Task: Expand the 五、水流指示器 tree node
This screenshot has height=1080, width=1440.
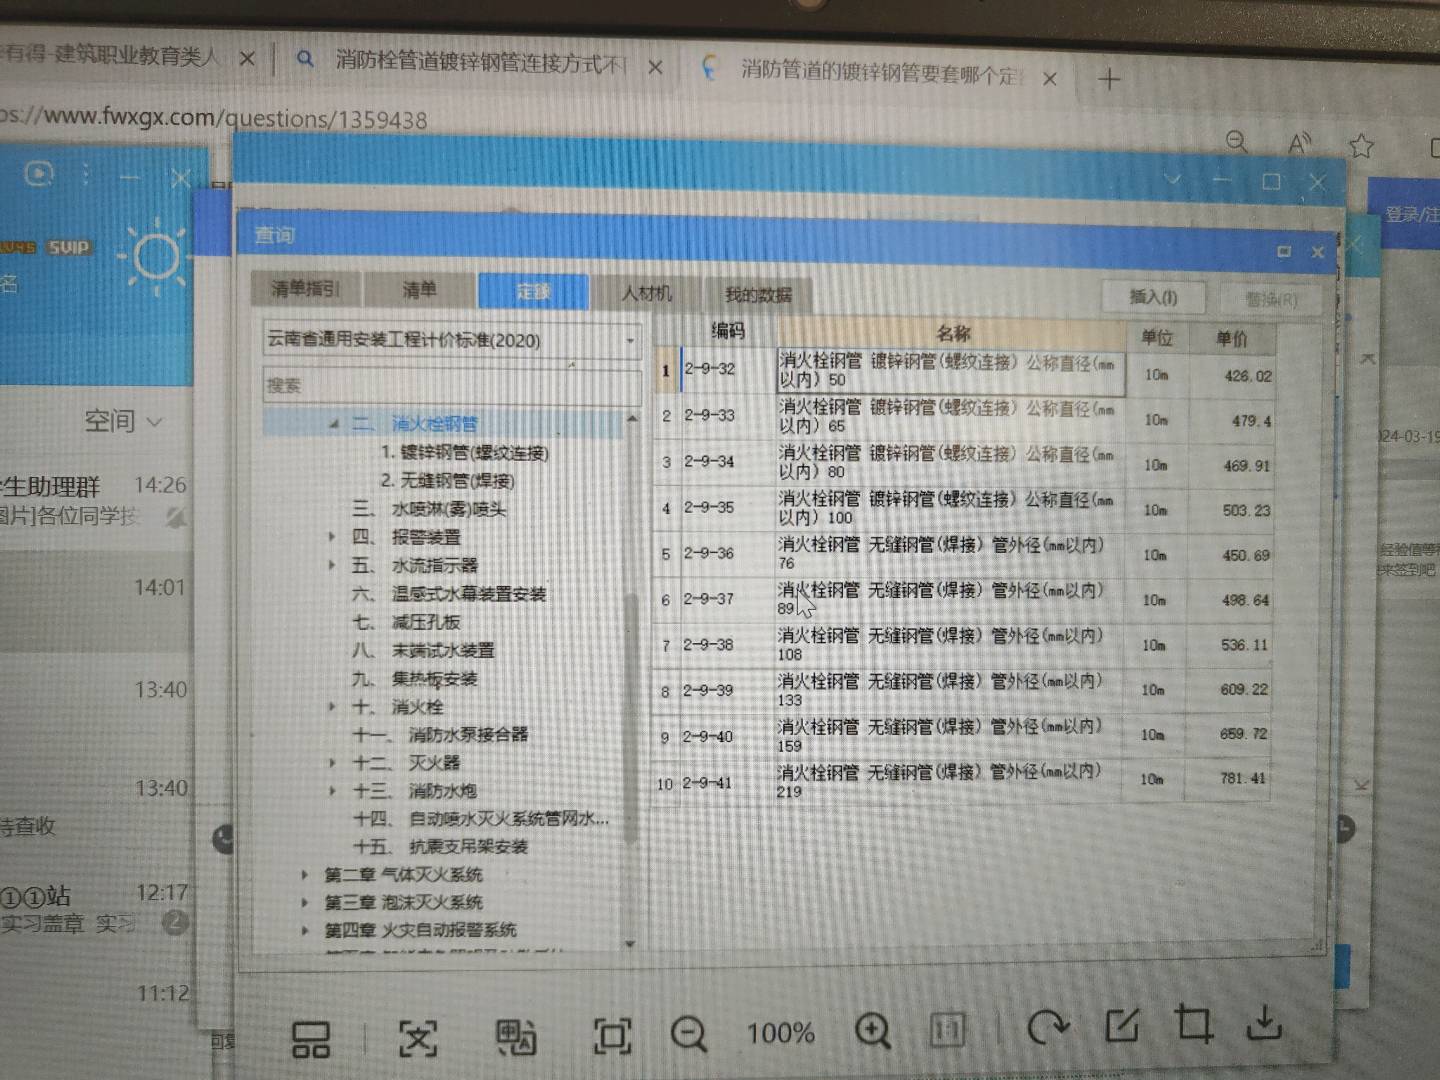Action: [332, 565]
